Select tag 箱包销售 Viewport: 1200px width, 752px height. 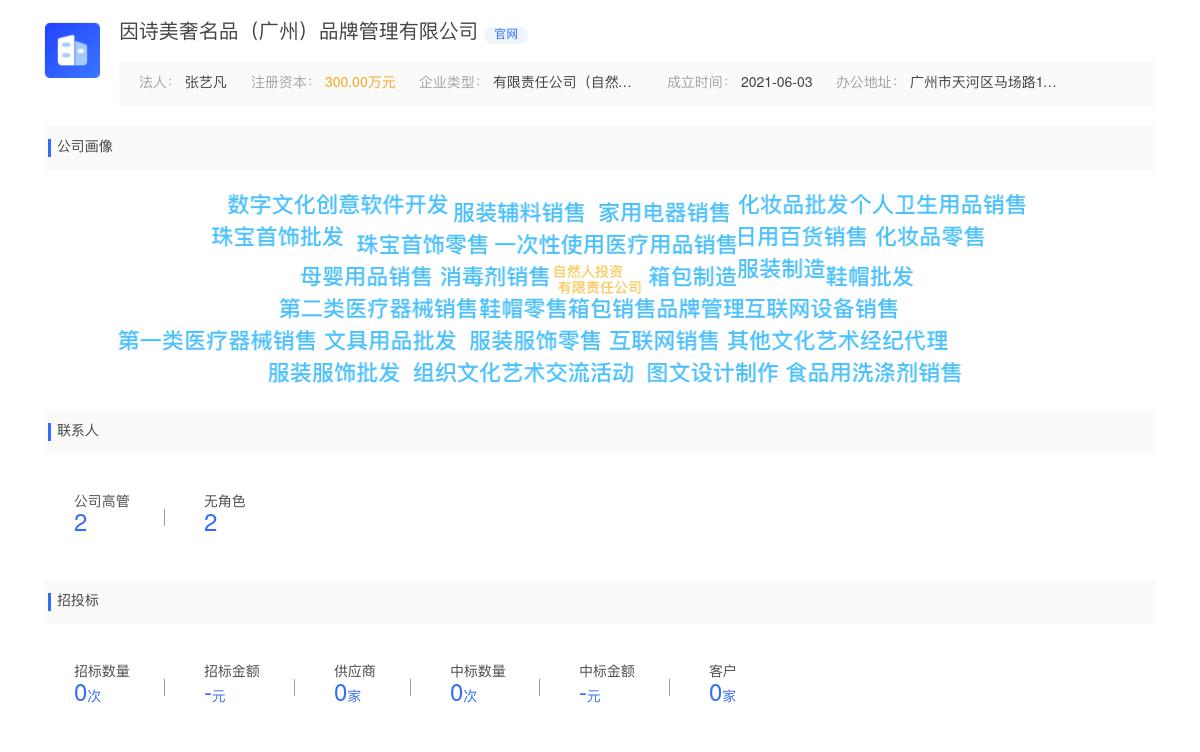click(x=612, y=309)
